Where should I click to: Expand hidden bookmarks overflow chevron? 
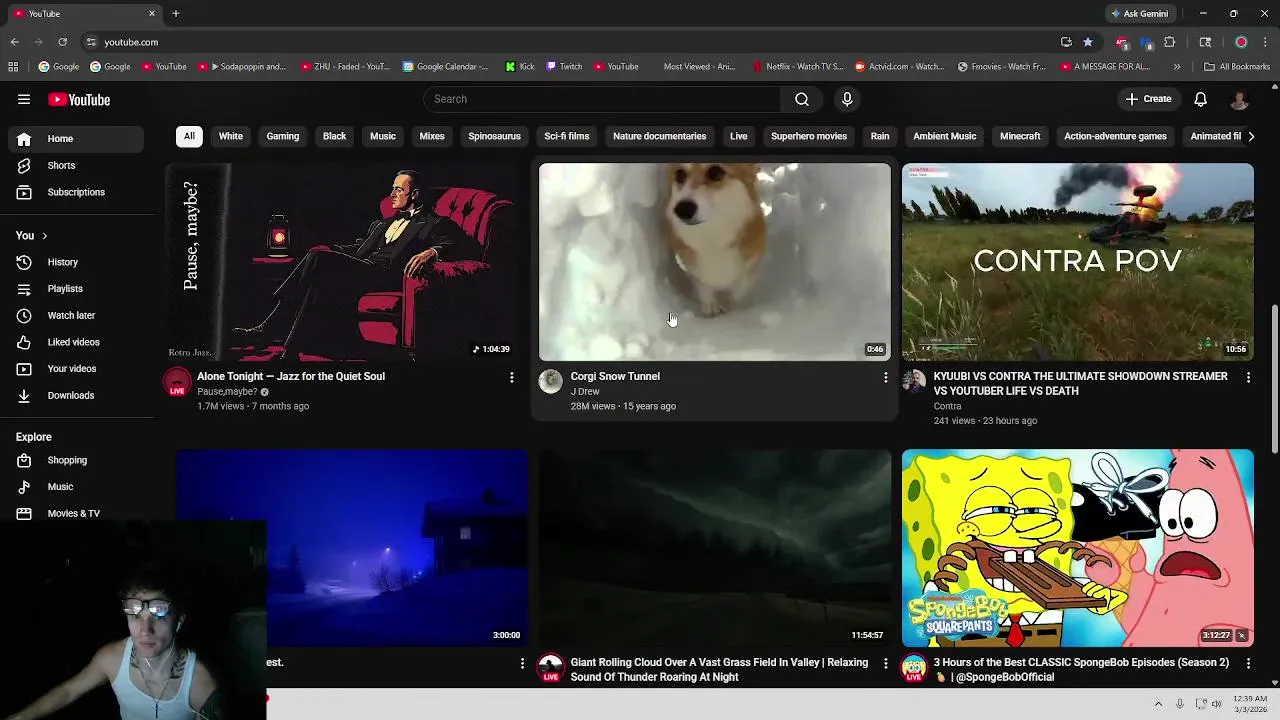pyautogui.click(x=1177, y=67)
